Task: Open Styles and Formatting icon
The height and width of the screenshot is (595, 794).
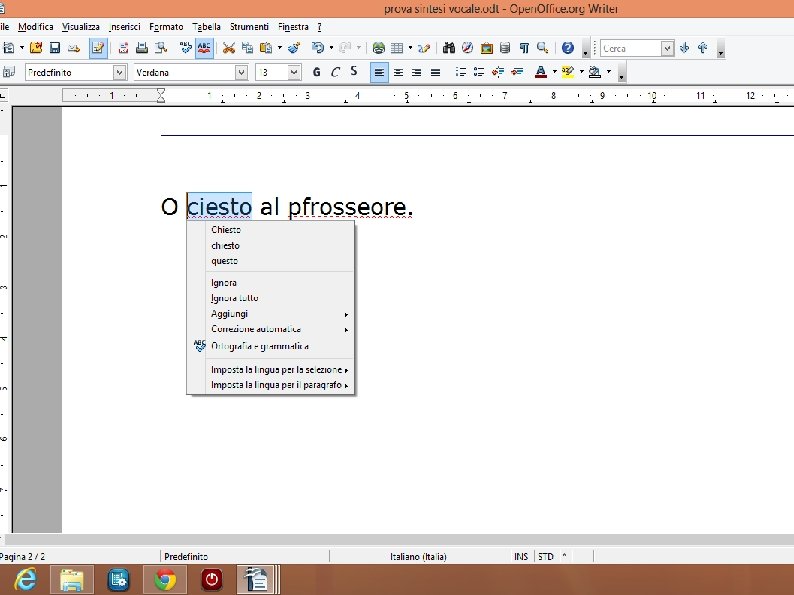Action: pos(8,72)
